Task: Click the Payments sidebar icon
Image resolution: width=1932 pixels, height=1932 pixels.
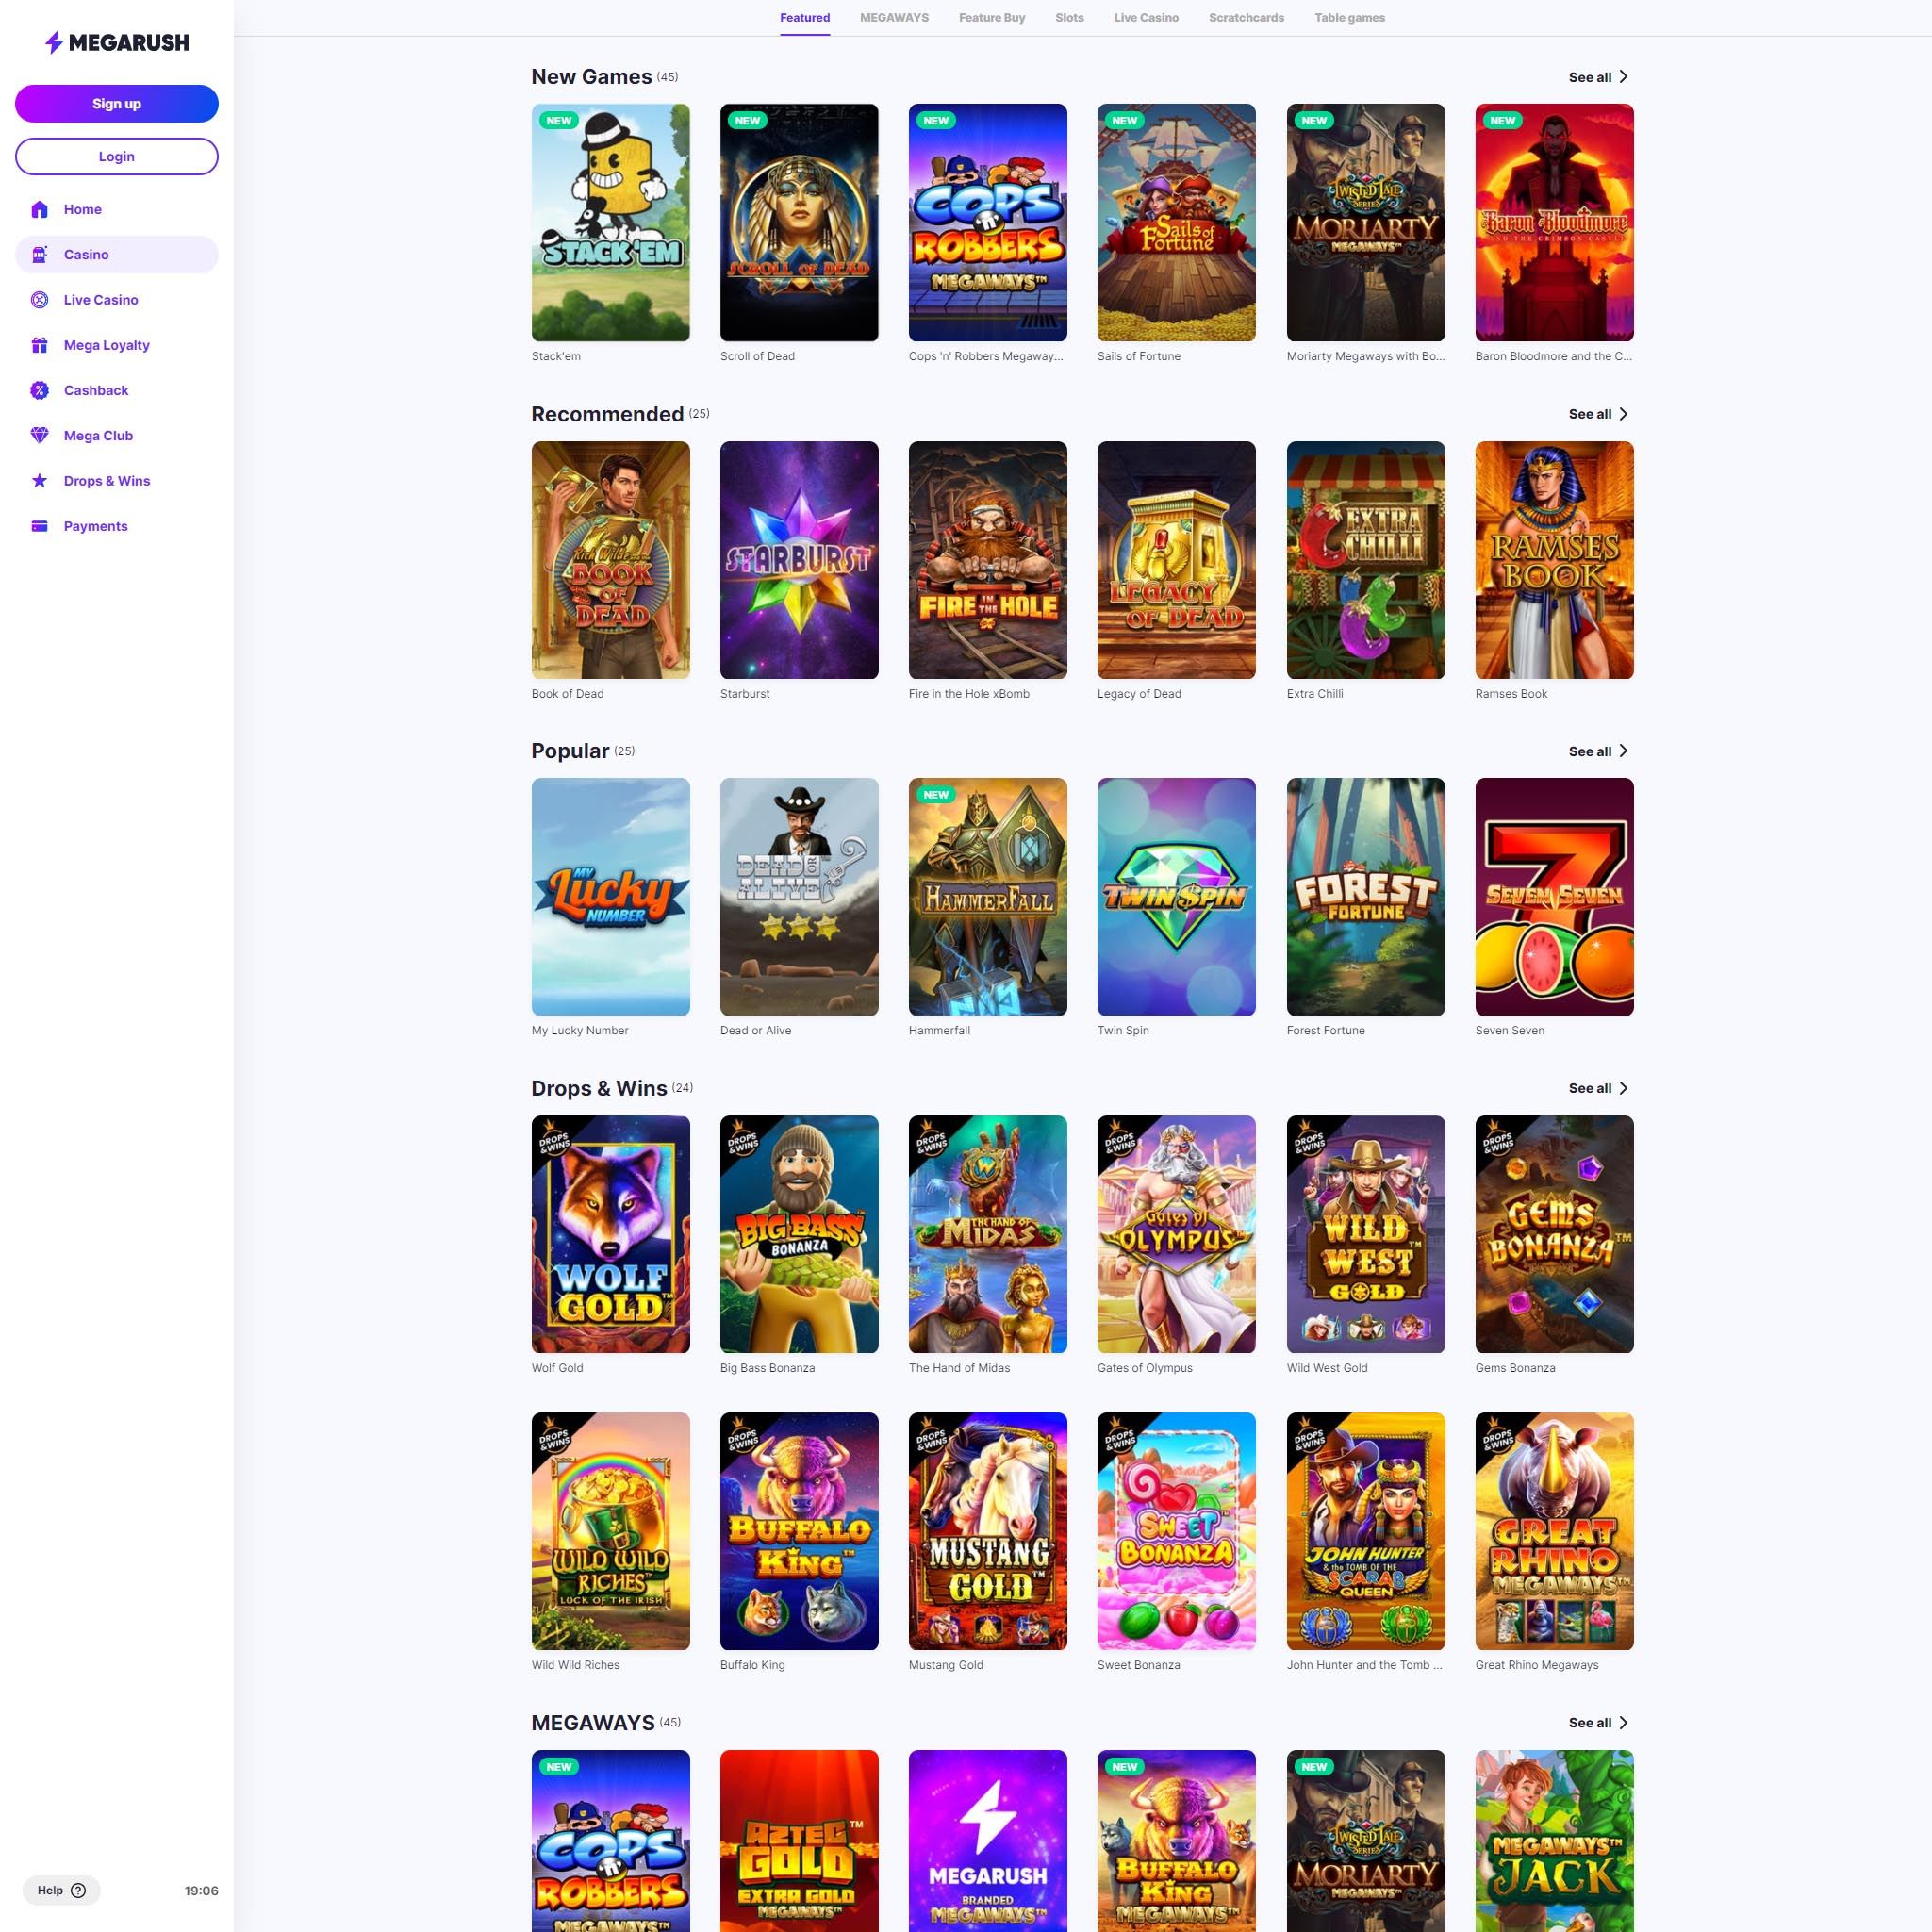Action: click(39, 525)
